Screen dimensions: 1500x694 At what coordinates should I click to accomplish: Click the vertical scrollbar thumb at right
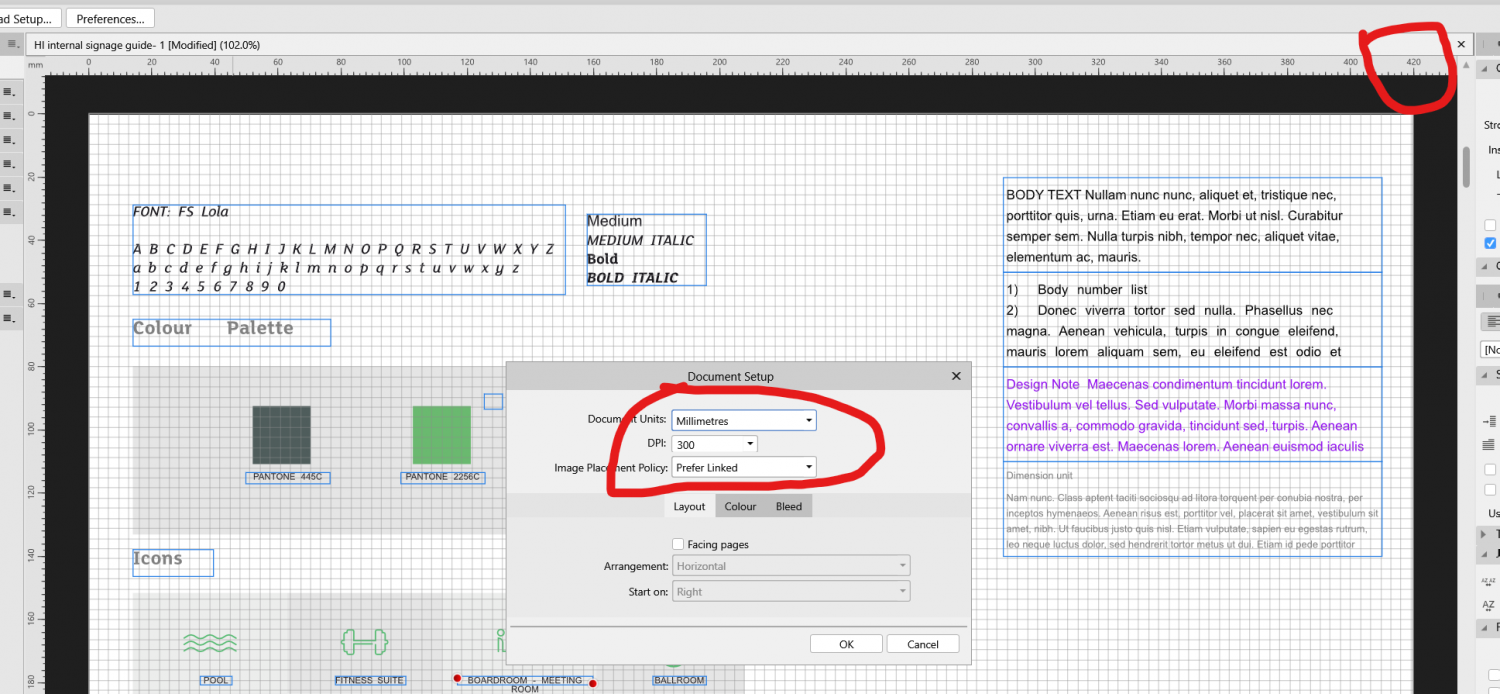point(1467,166)
